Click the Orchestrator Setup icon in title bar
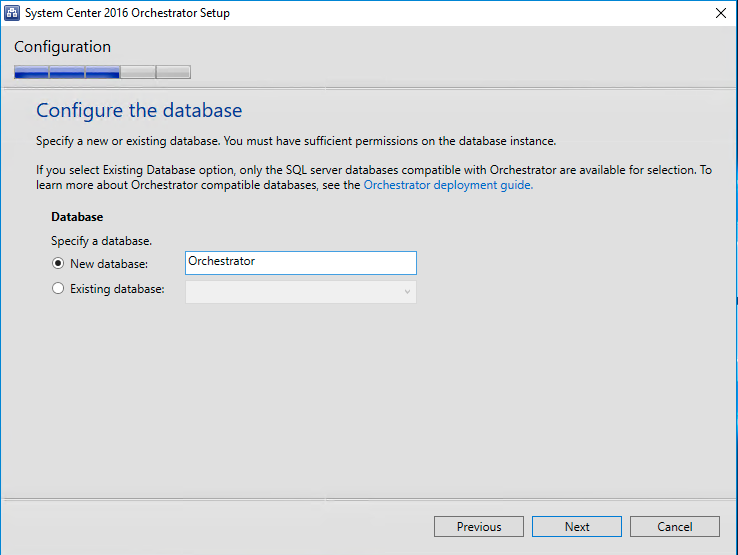This screenshot has height=555, width=738. click(13, 13)
